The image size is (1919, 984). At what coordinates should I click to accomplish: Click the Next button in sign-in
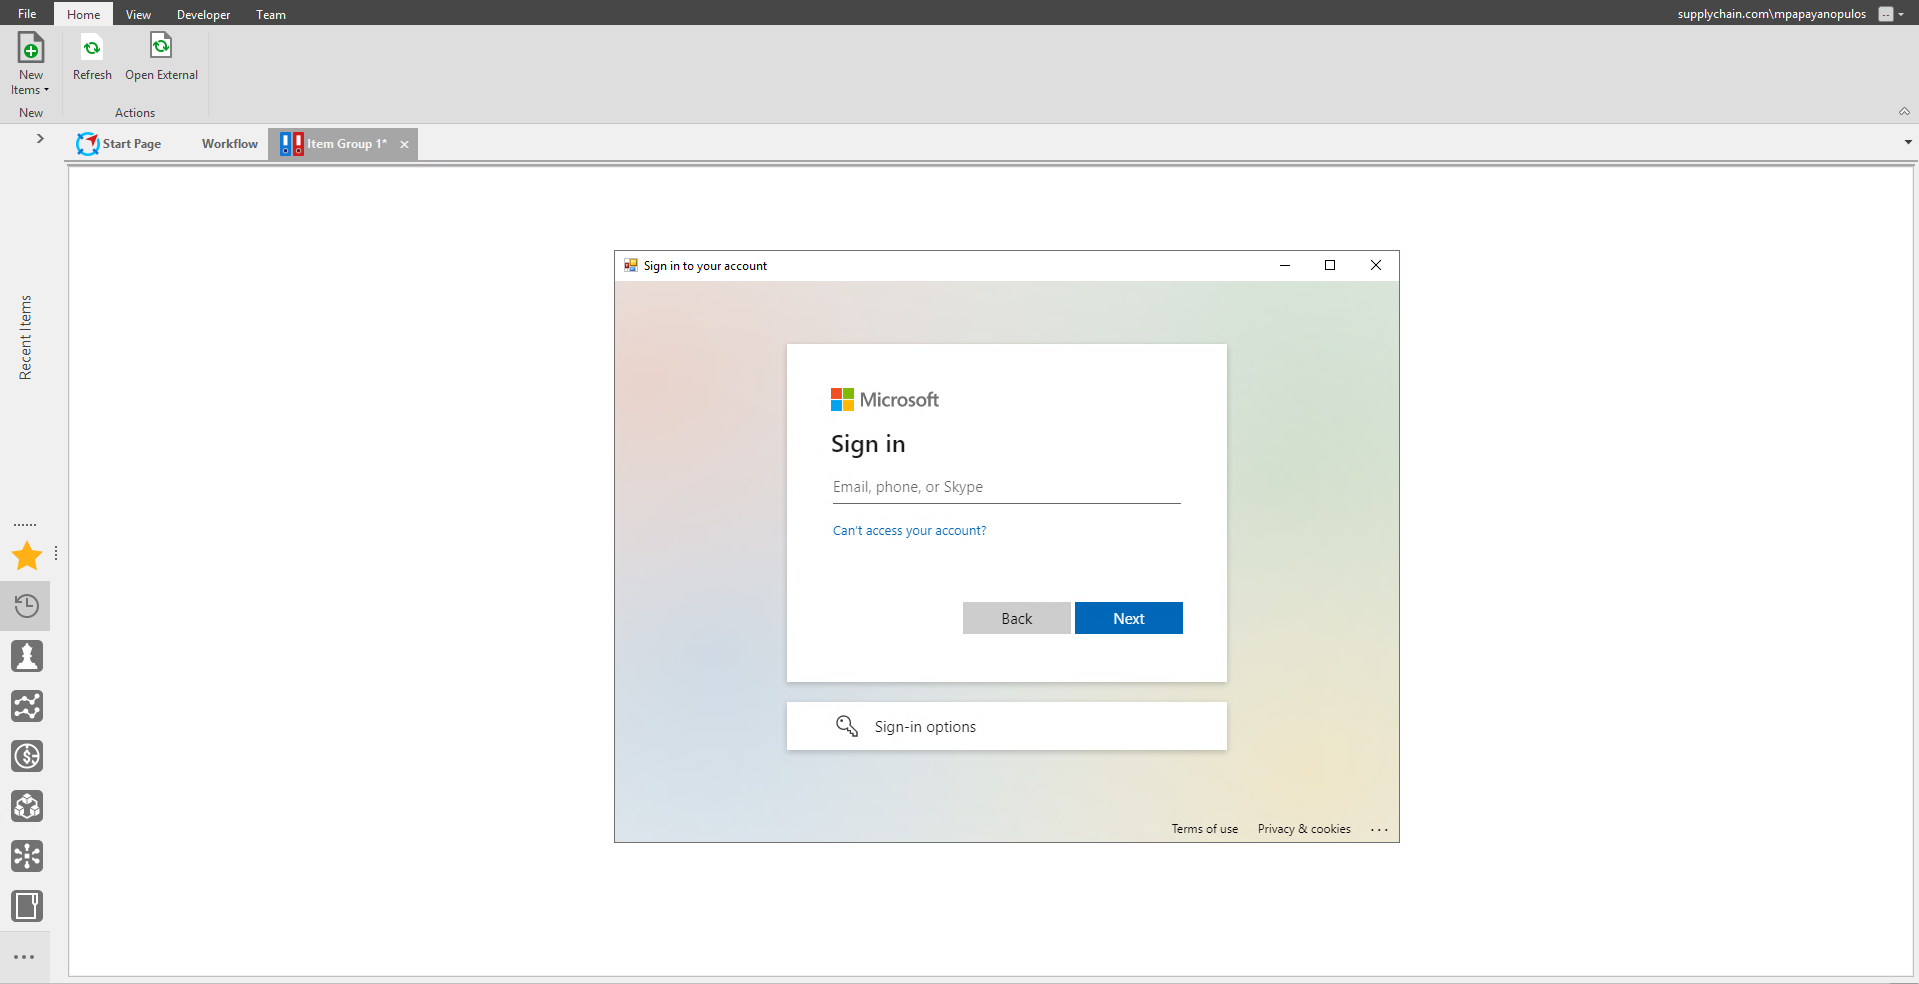[1128, 618]
